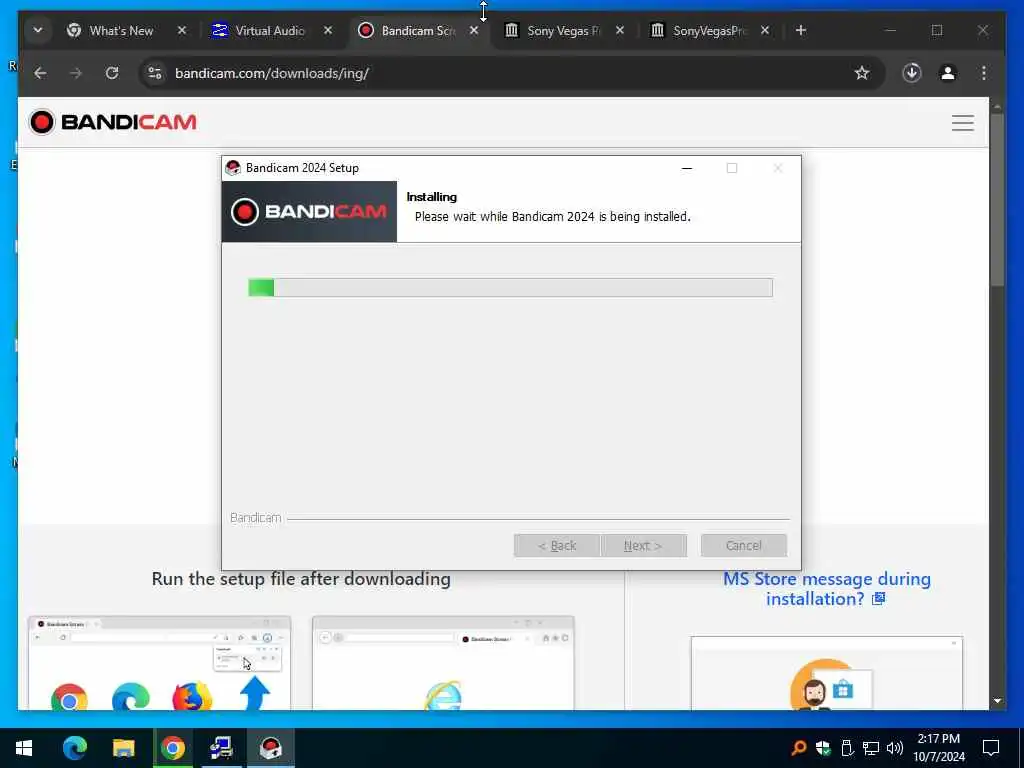Select the Bandicam setup taskbar icon
The height and width of the screenshot is (768, 1024).
tap(270, 748)
